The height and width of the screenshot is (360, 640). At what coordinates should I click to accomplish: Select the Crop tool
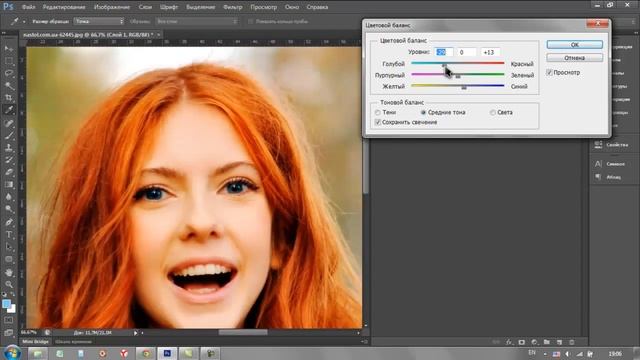[9, 98]
